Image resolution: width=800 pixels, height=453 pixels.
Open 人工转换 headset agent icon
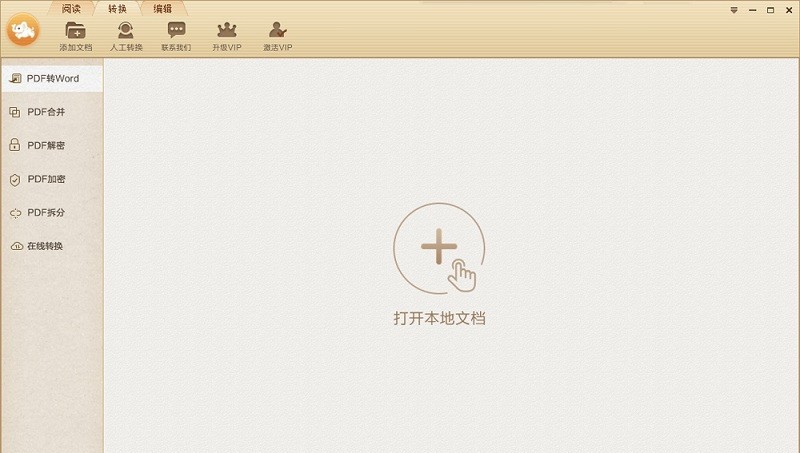[126, 30]
